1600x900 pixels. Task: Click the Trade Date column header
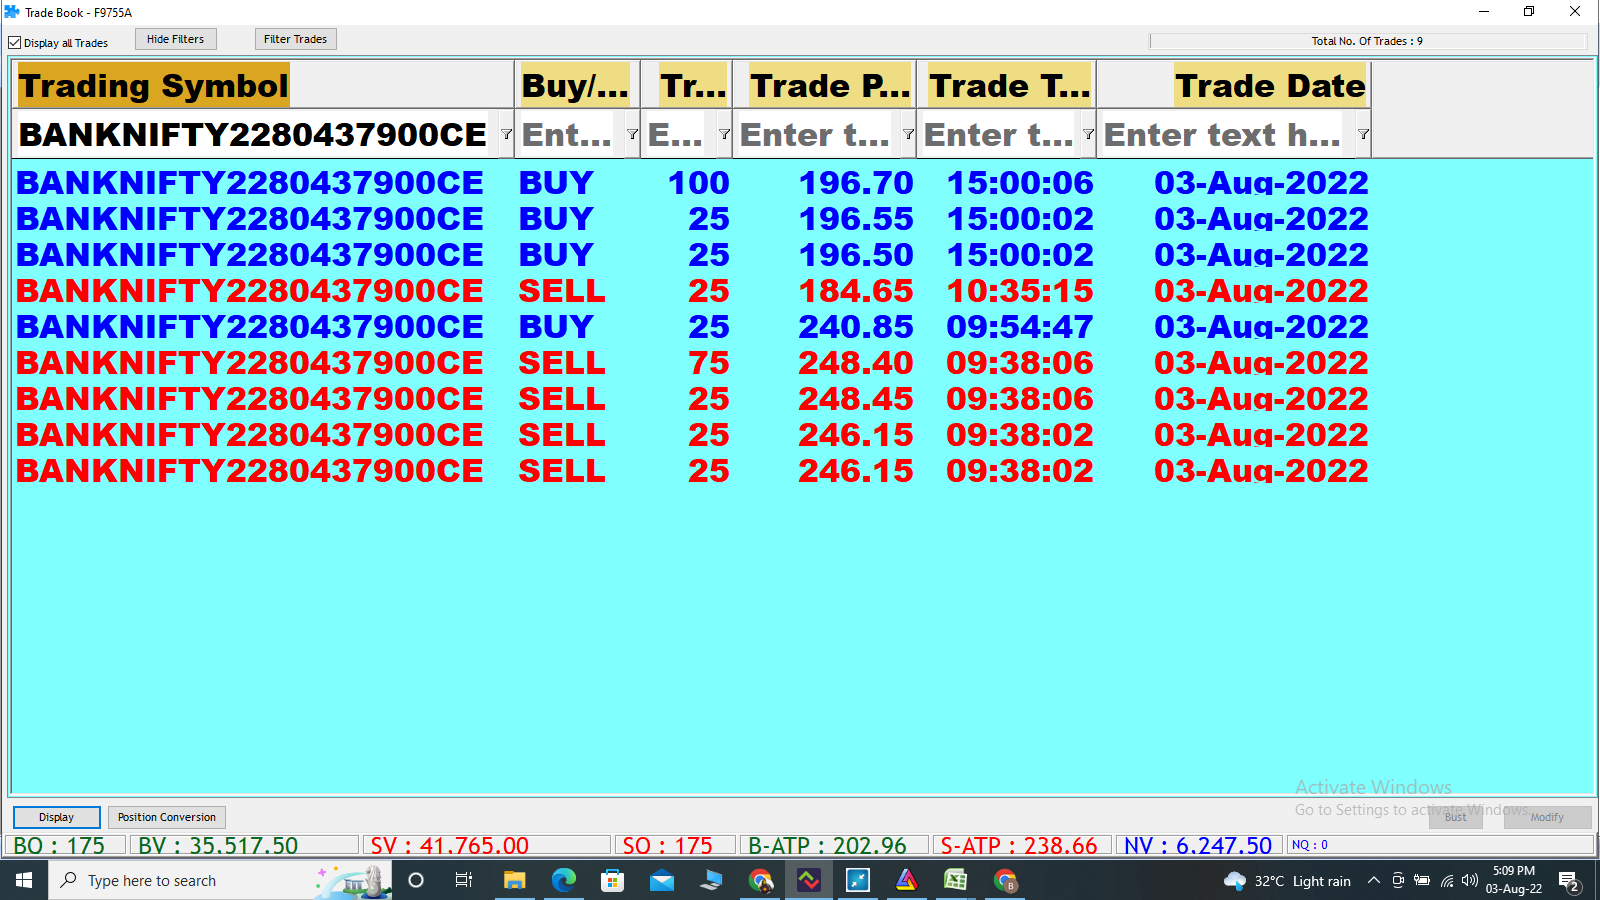click(x=1234, y=85)
